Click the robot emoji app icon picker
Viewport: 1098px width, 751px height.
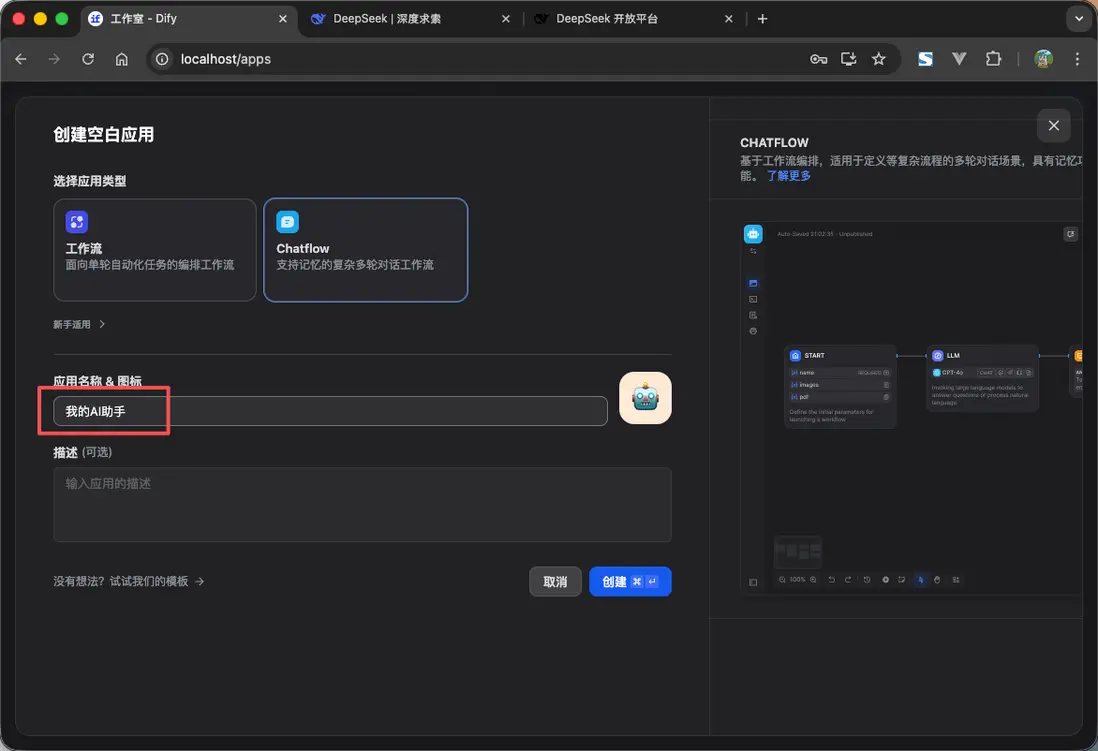point(644,397)
